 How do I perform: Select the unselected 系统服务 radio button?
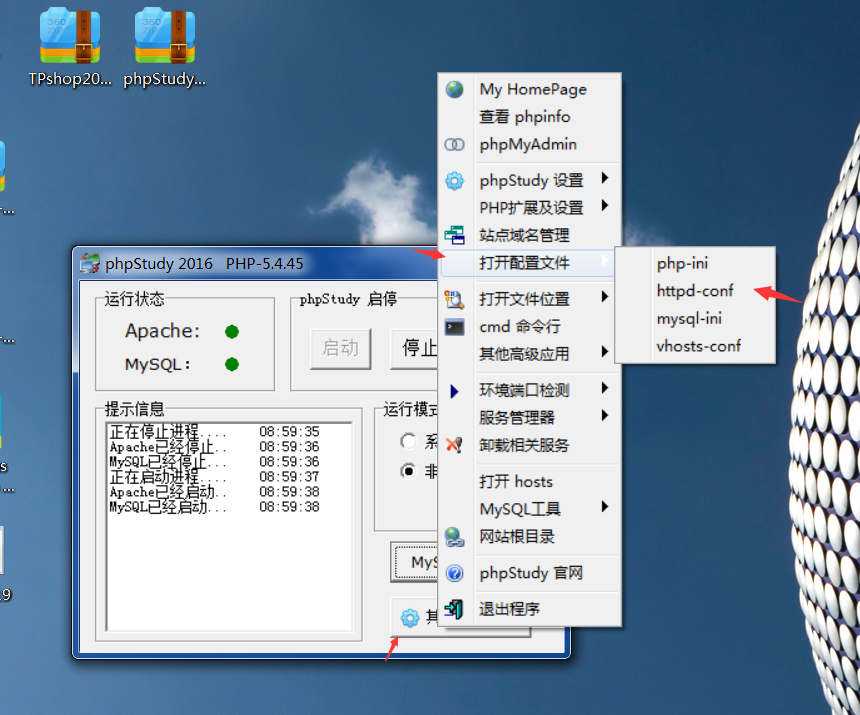coord(408,441)
